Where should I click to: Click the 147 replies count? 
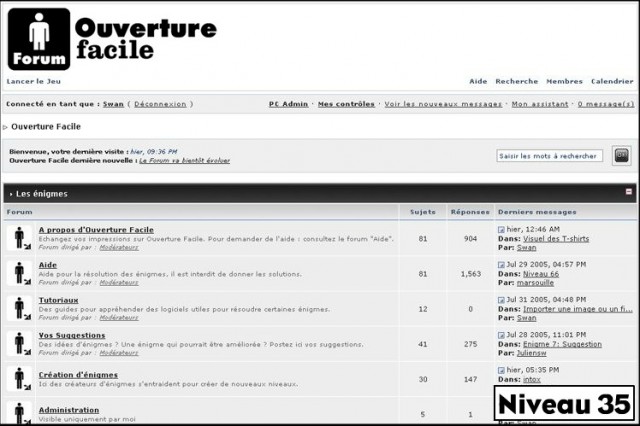(x=470, y=379)
